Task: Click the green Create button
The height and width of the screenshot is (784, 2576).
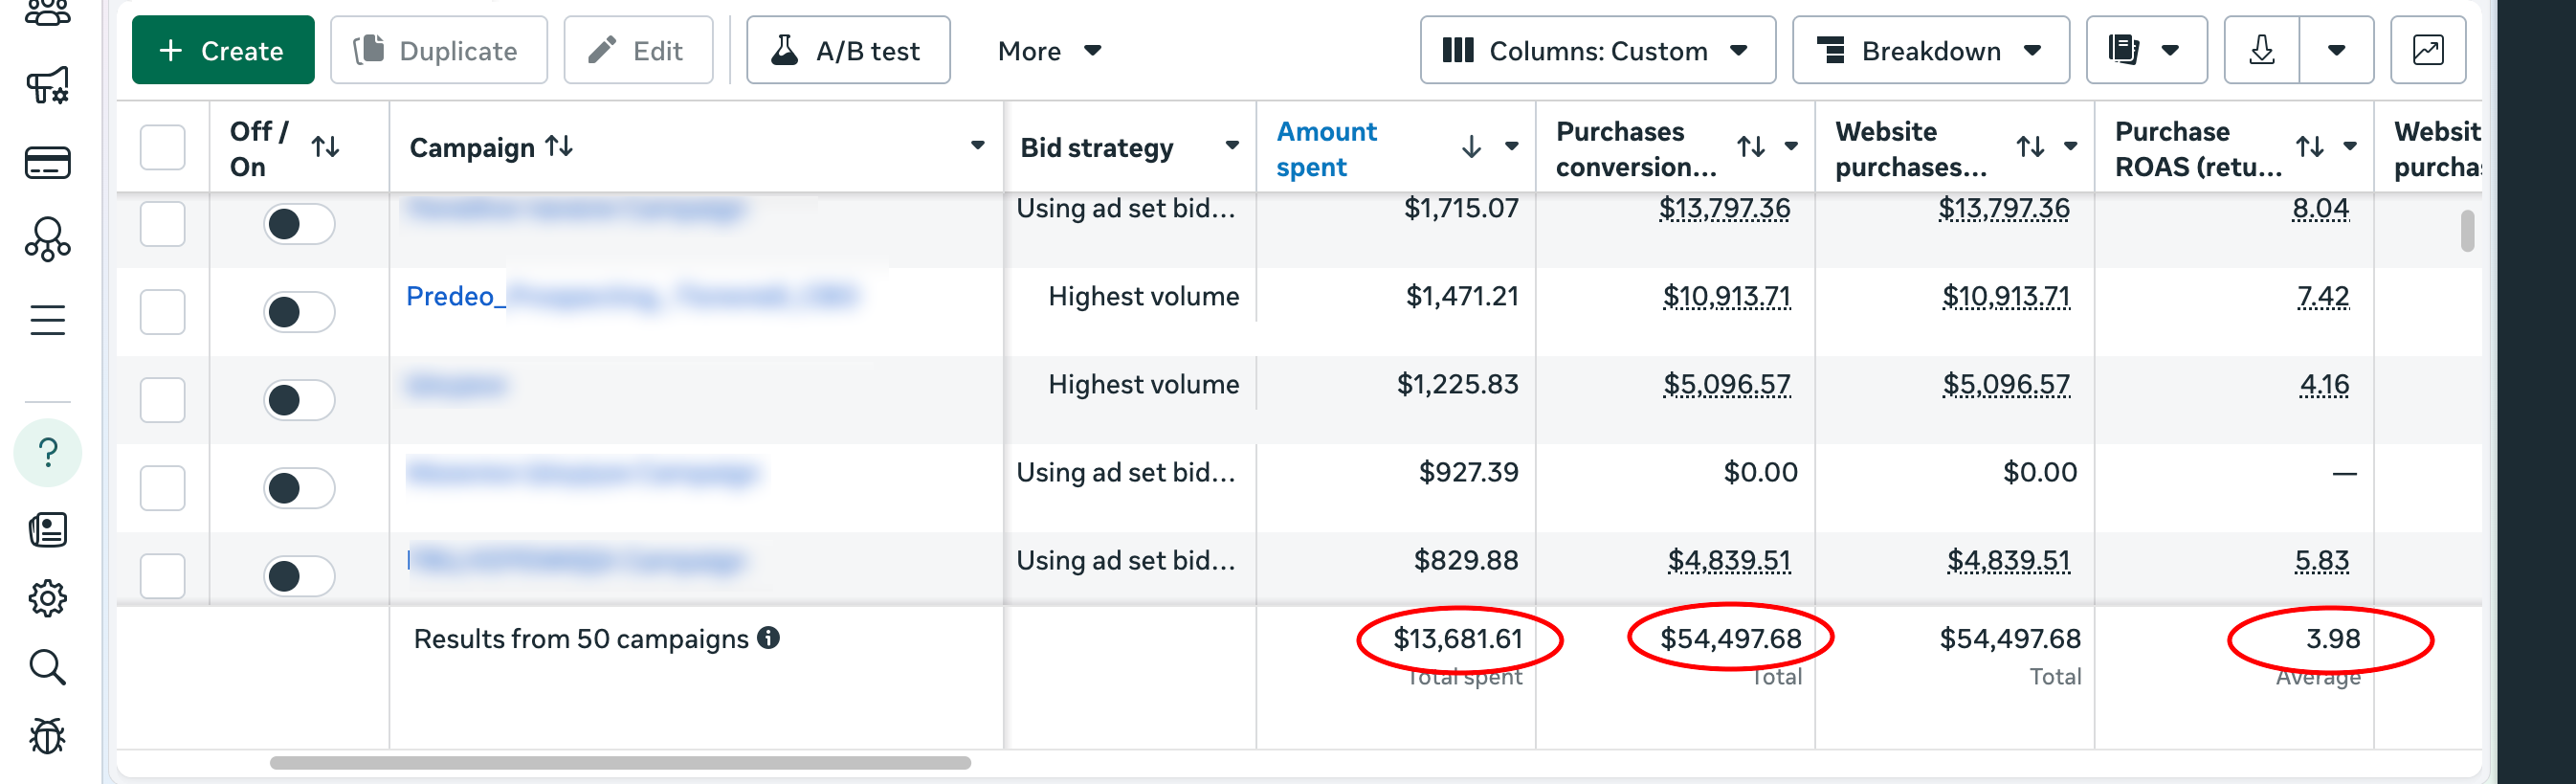Action: [222, 50]
